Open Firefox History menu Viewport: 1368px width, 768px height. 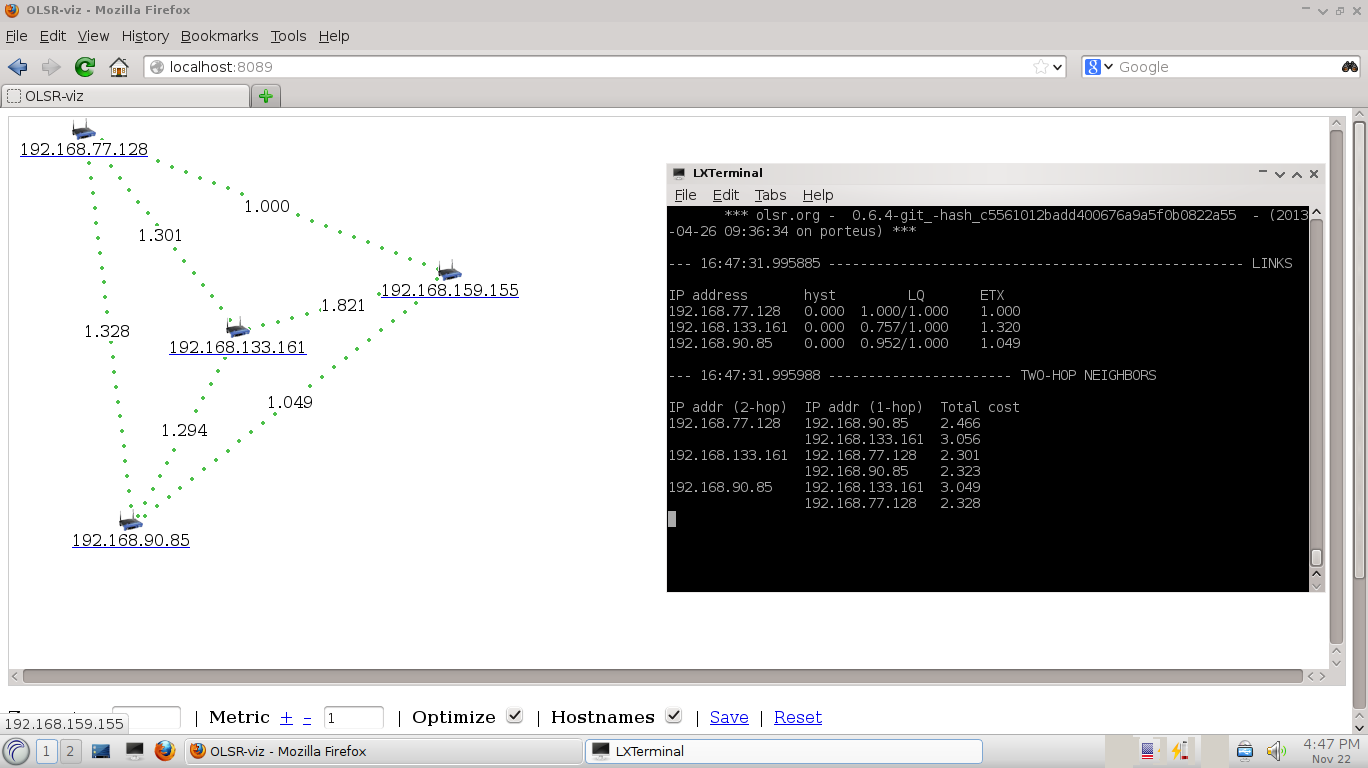(x=145, y=36)
